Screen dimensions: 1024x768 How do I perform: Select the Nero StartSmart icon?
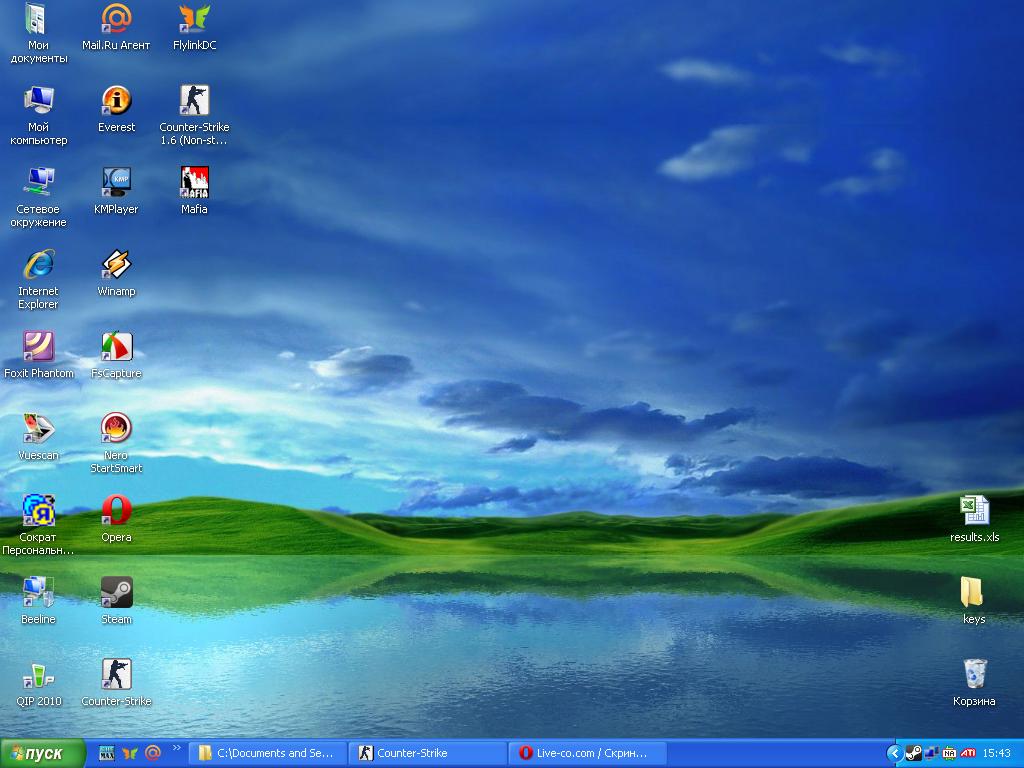(116, 429)
